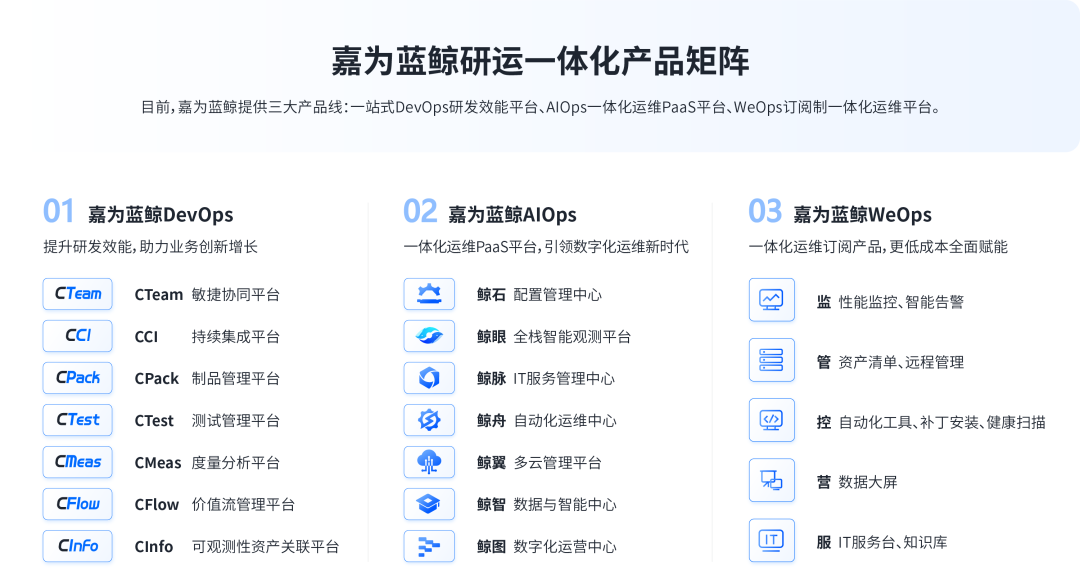Select 鲸翼 多云管理平台 text

click(x=539, y=463)
